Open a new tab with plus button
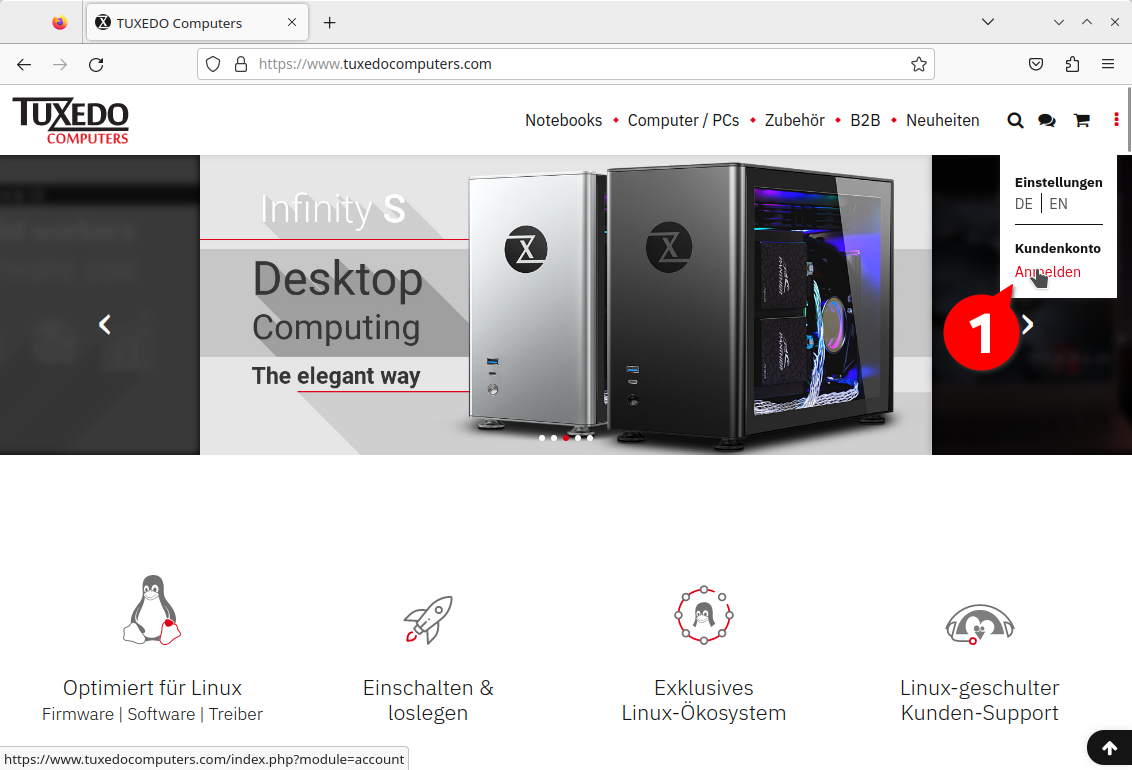The height and width of the screenshot is (770, 1132). (x=329, y=22)
